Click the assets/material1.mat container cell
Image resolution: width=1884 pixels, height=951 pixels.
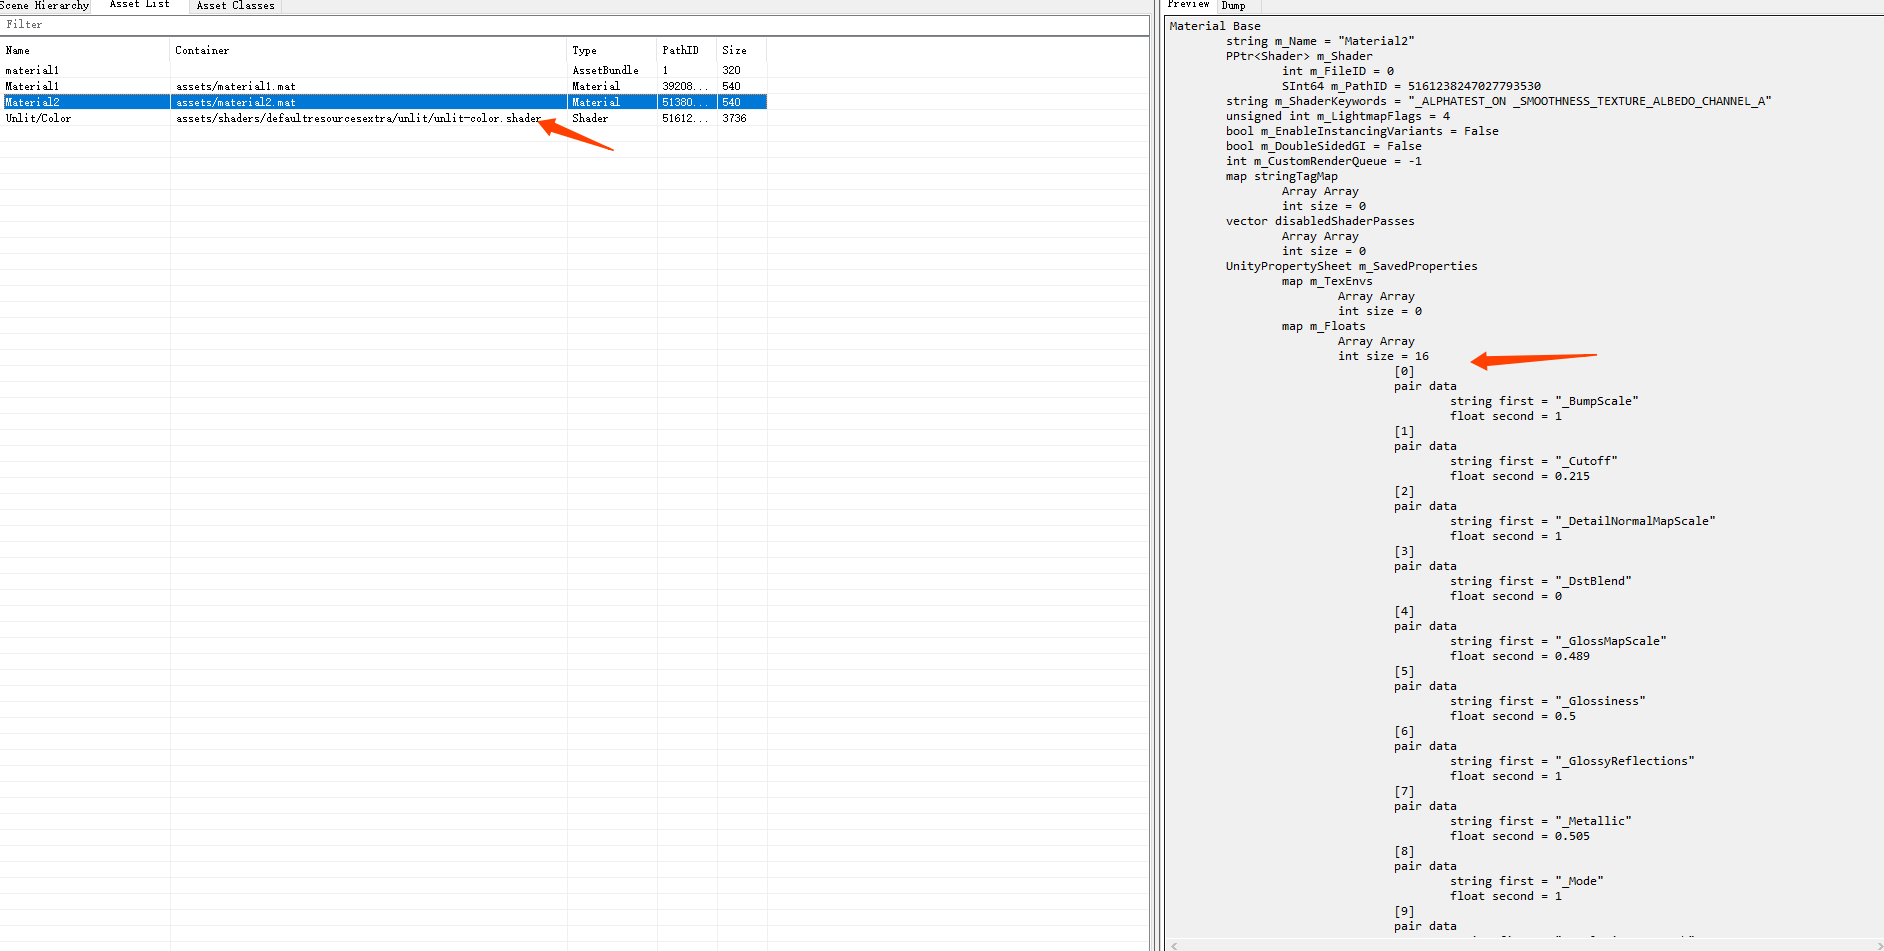pos(236,86)
